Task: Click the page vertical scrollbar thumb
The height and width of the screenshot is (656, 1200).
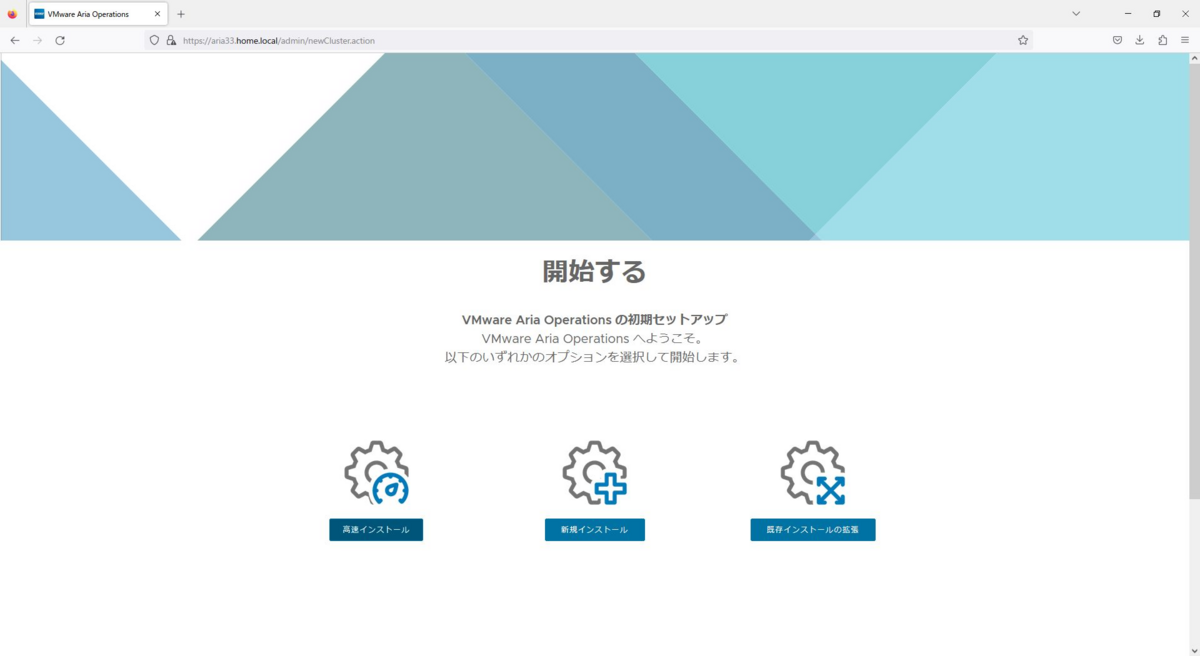Action: [1194, 282]
